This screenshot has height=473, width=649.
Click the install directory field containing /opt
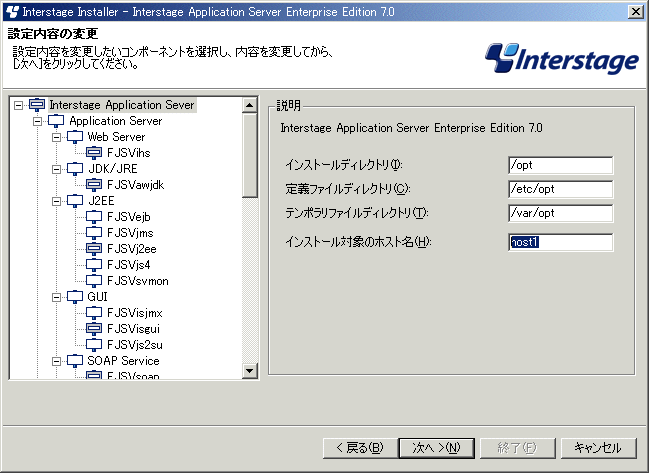560,165
